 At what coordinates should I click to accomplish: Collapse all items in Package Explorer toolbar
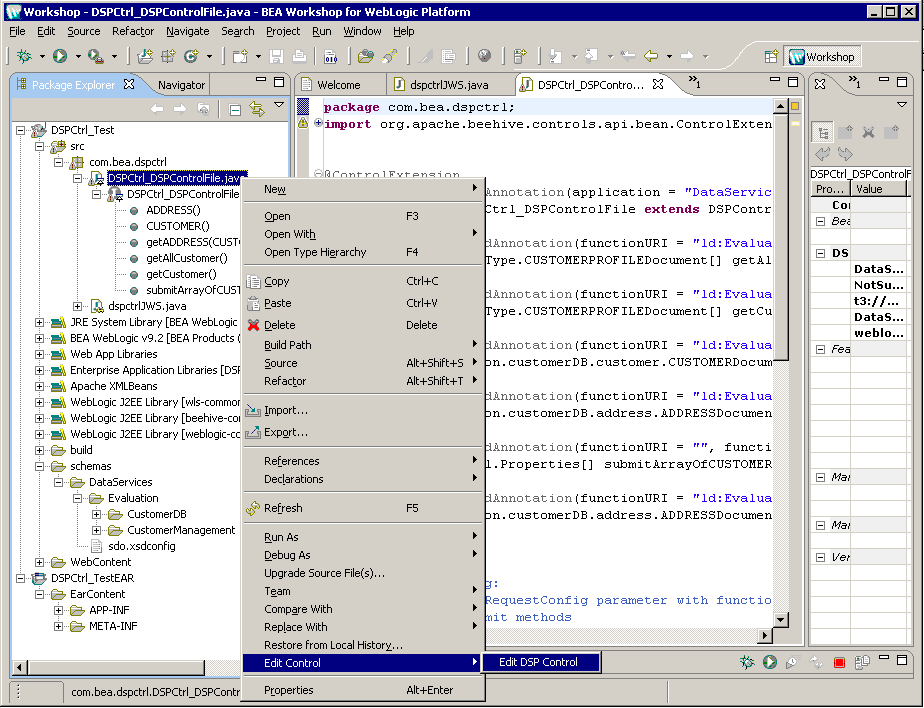point(235,109)
